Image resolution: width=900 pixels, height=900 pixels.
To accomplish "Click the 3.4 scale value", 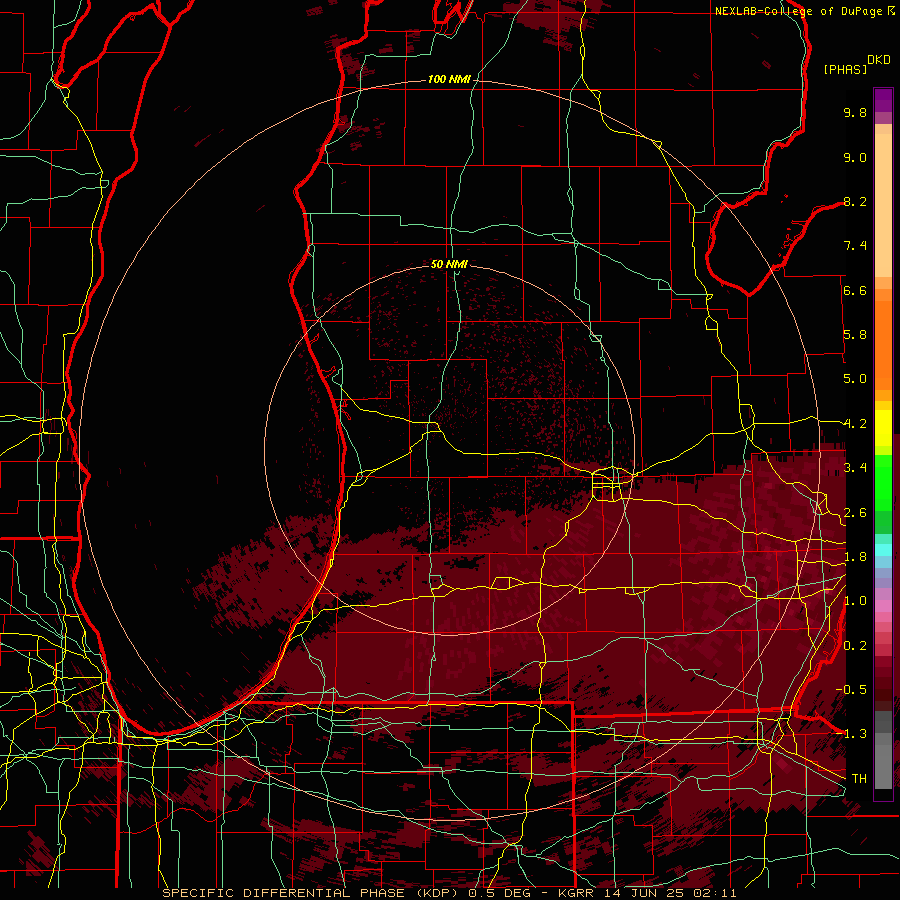I will point(855,468).
